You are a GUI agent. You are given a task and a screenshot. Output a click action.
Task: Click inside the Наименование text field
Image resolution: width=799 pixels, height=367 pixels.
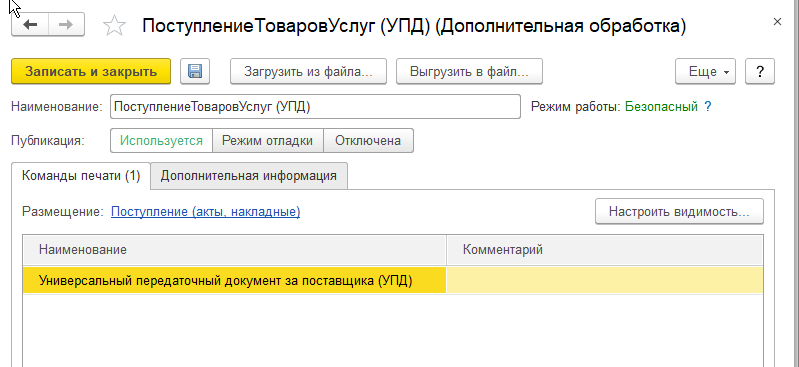[x=315, y=107]
